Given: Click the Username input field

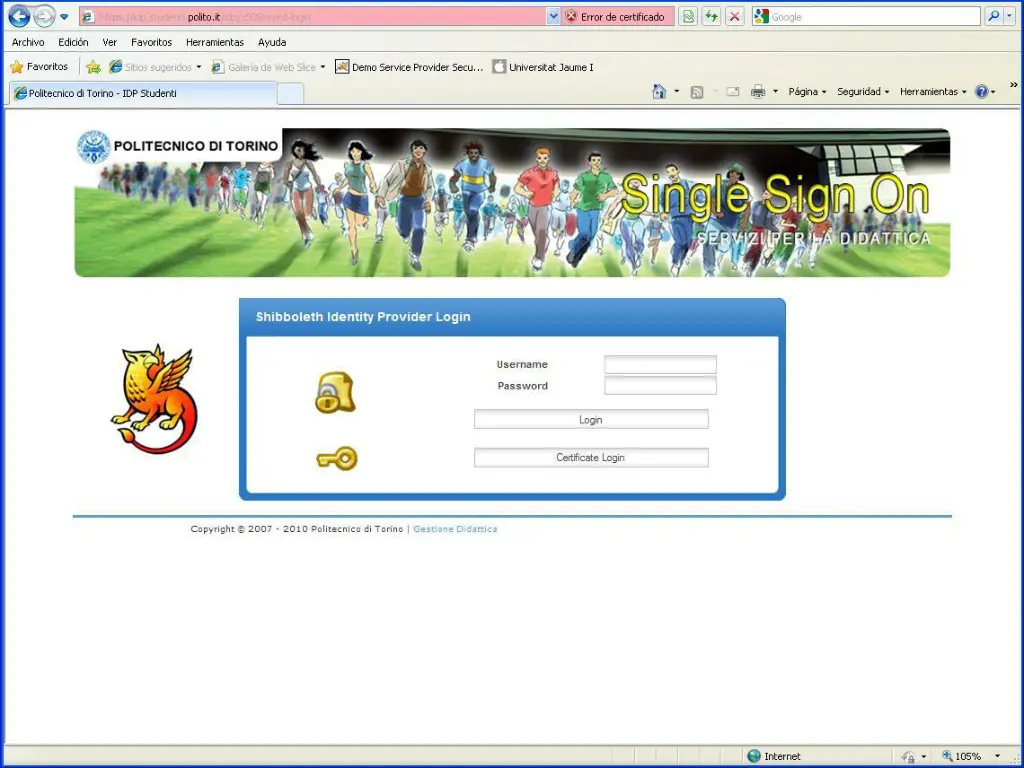Looking at the screenshot, I should coord(660,364).
